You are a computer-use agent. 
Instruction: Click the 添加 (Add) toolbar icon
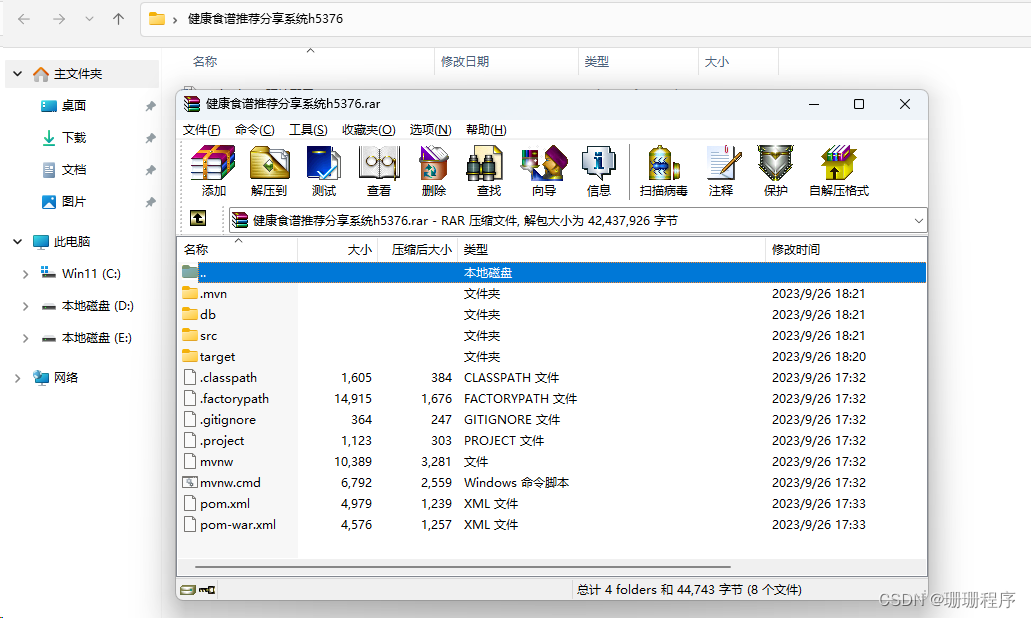[213, 163]
